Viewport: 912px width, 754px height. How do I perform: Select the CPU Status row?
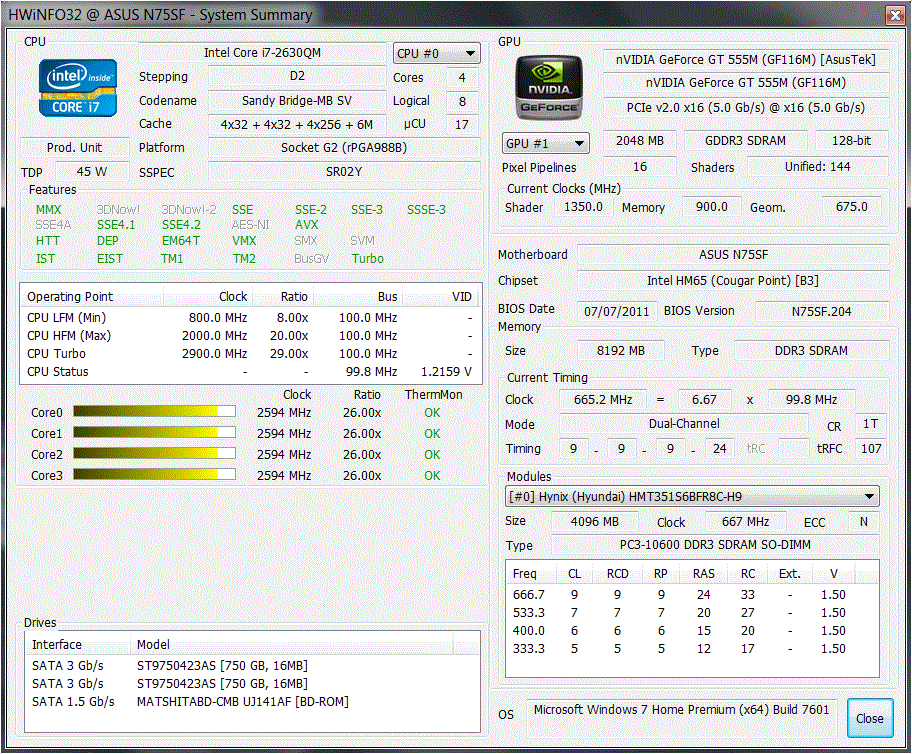tap(251, 372)
